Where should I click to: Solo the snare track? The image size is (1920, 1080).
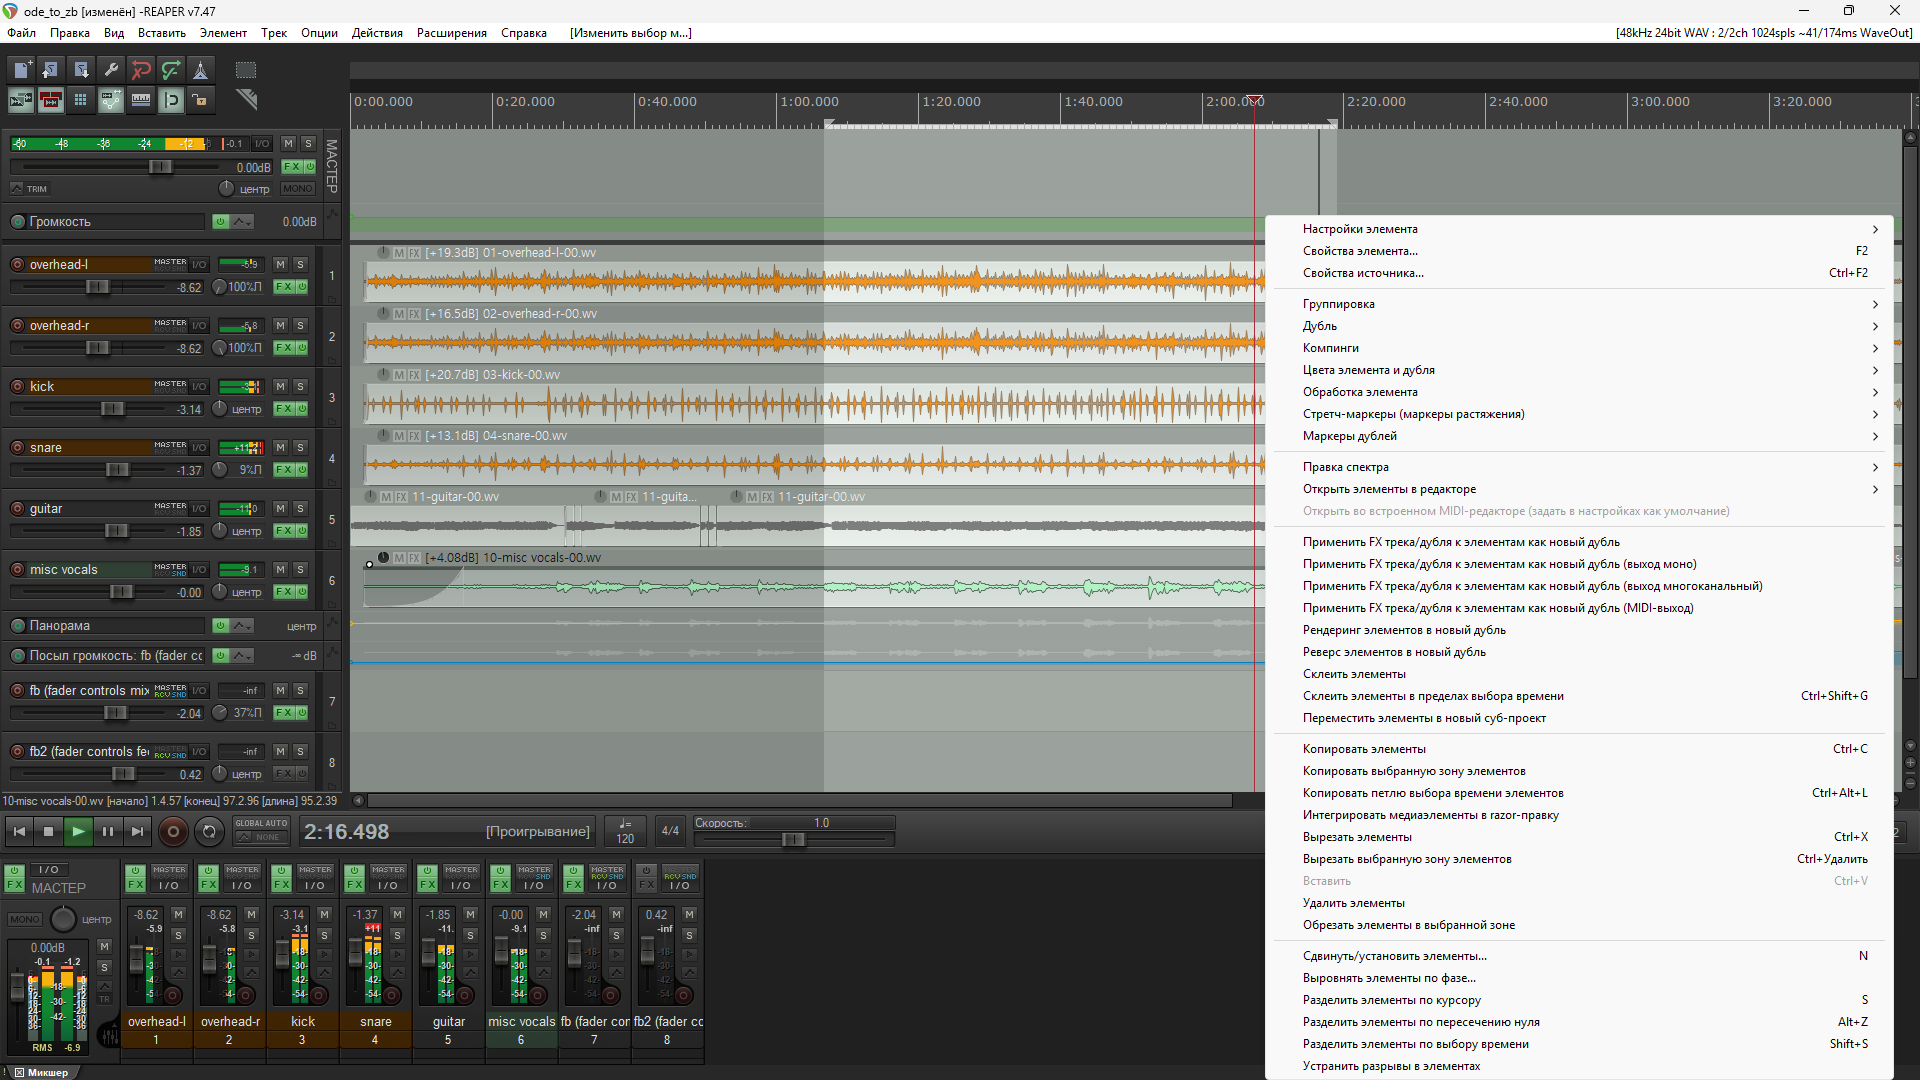[300, 448]
